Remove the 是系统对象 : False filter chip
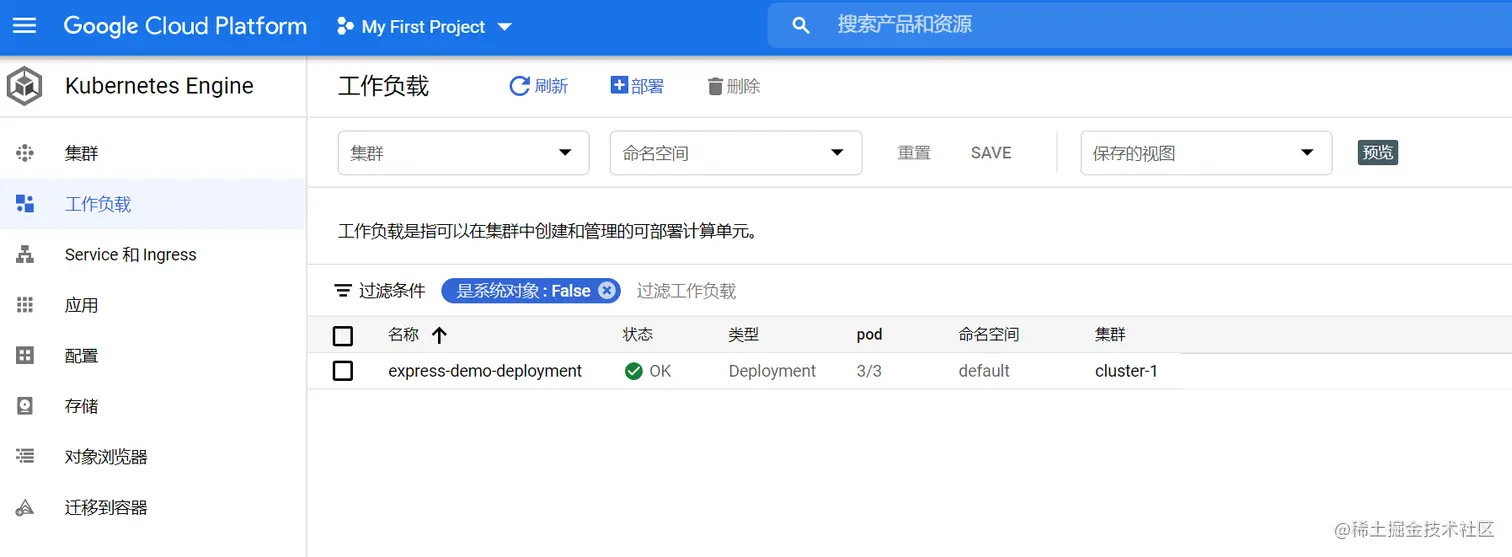Image resolution: width=1512 pixels, height=557 pixels. (x=606, y=291)
